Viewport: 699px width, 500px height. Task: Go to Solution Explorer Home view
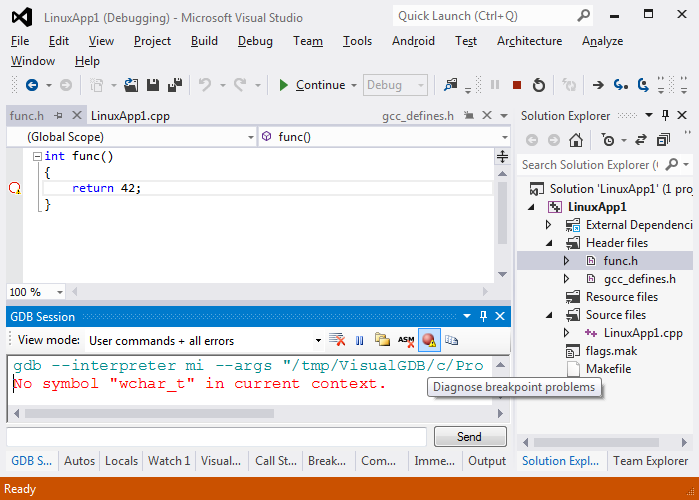(576, 140)
